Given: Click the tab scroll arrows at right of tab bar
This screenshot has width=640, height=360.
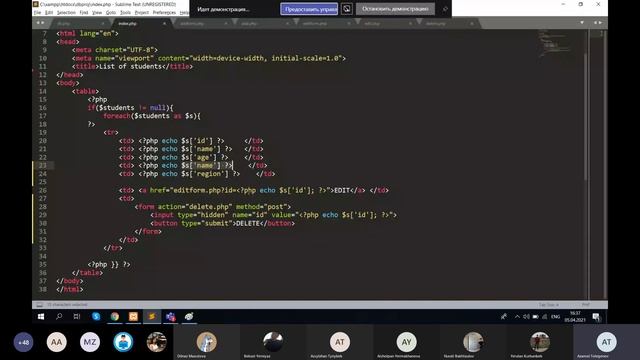Looking at the screenshot, I should point(598,23).
